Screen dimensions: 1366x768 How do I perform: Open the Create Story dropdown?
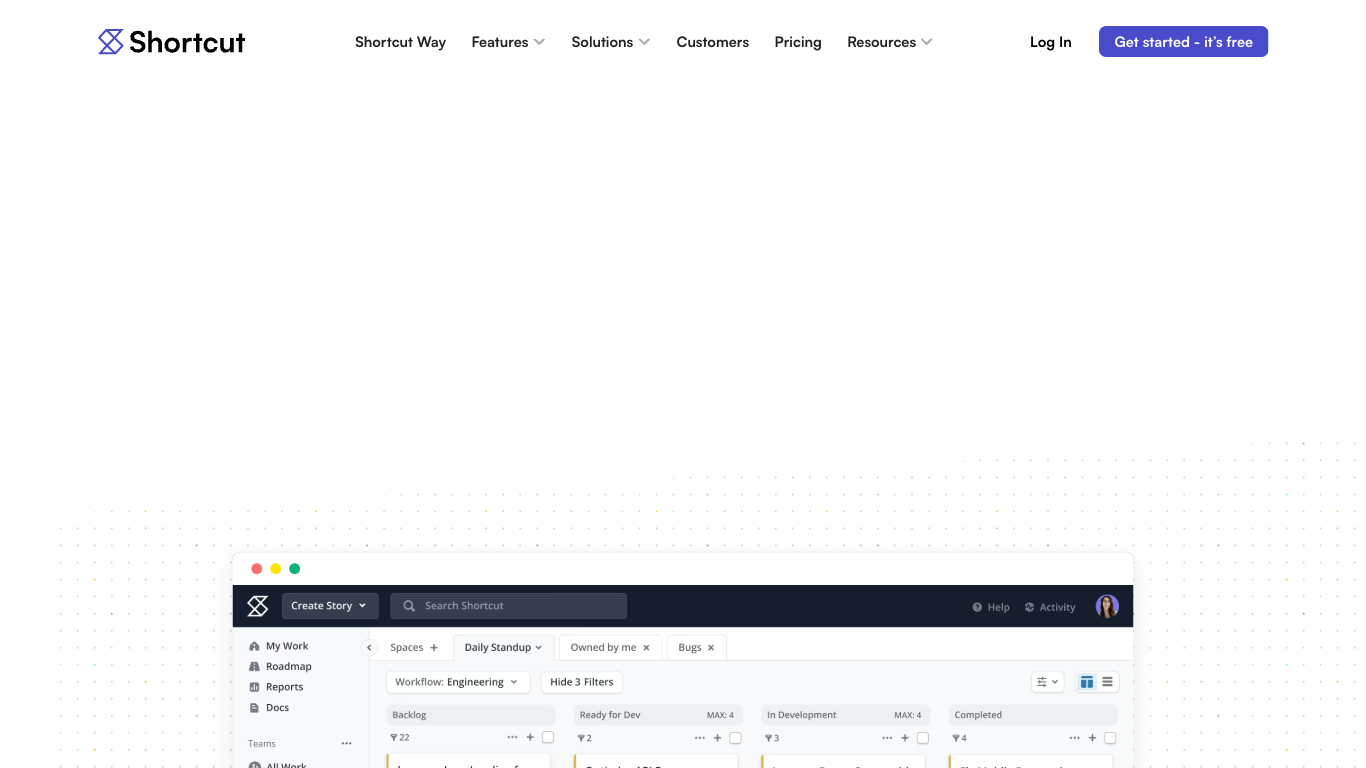[x=330, y=606]
